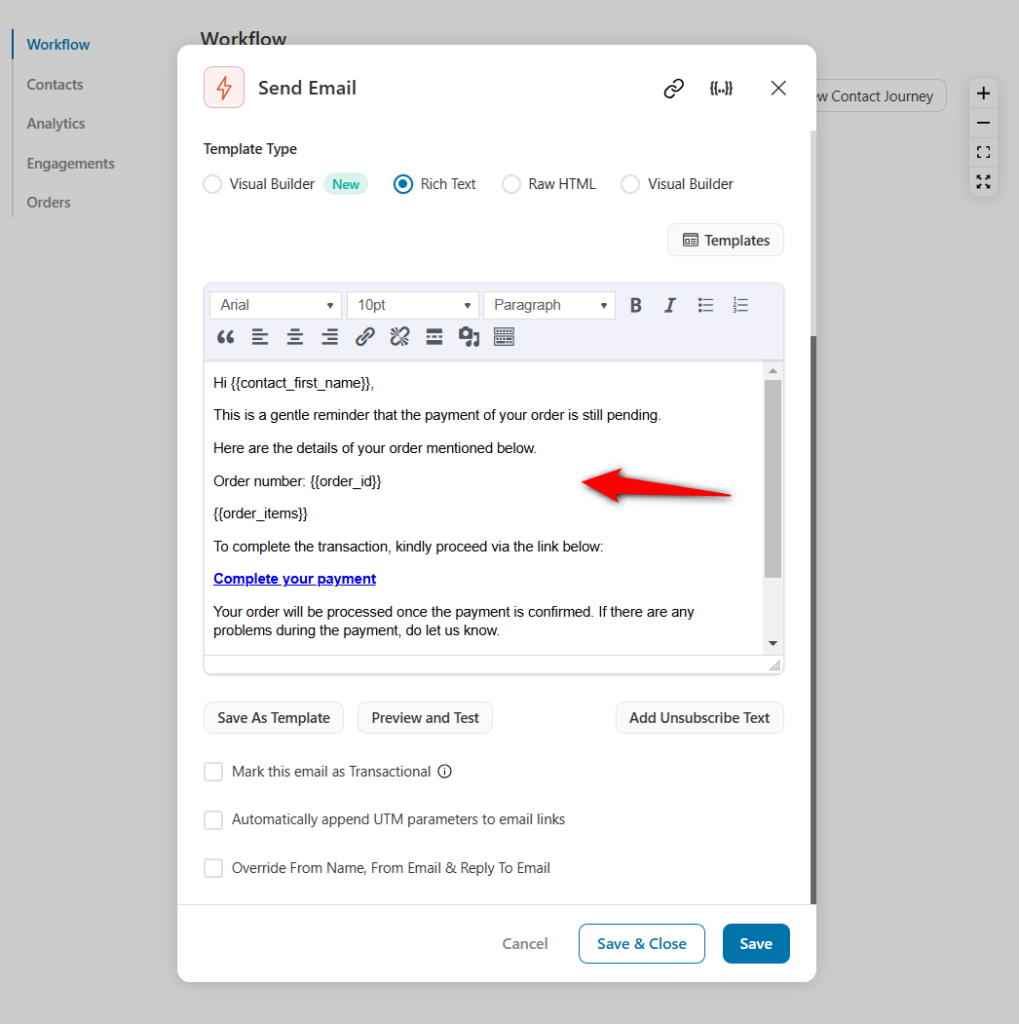Viewport: 1019px width, 1024px height.
Task: Insert a blockquote
Action: click(x=224, y=337)
